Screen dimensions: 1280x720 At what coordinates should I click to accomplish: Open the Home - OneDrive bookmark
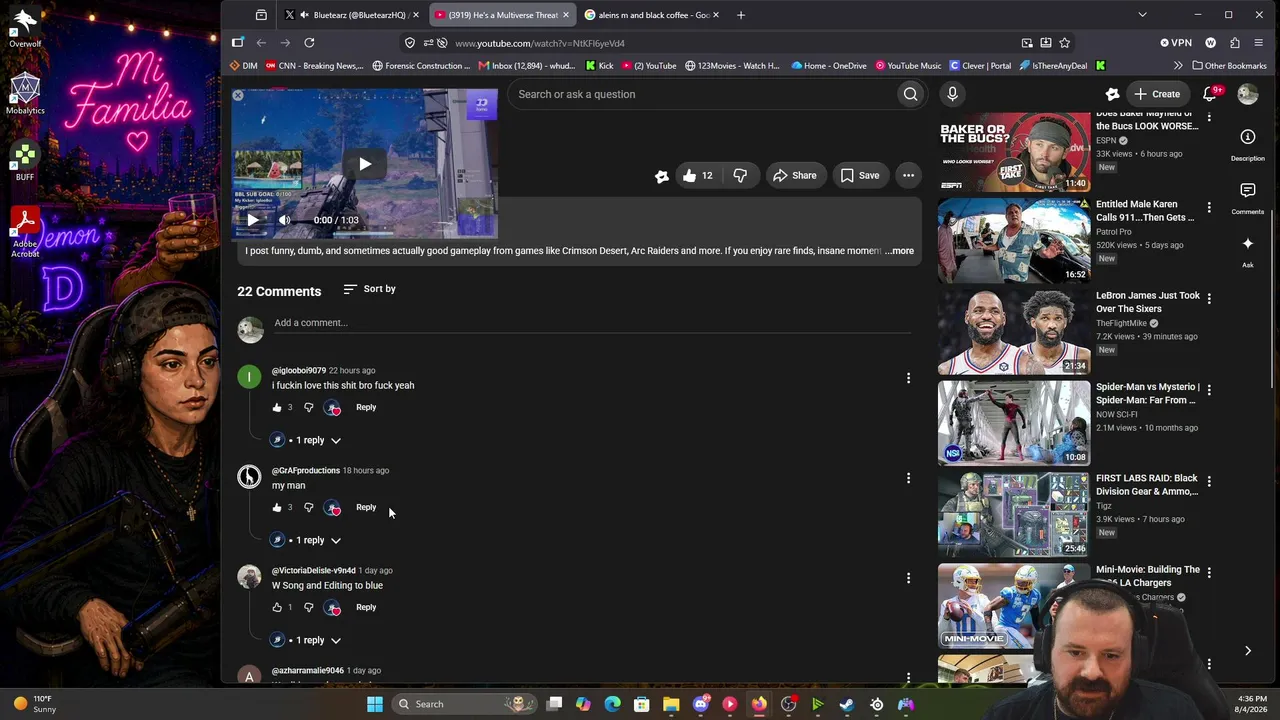829,66
